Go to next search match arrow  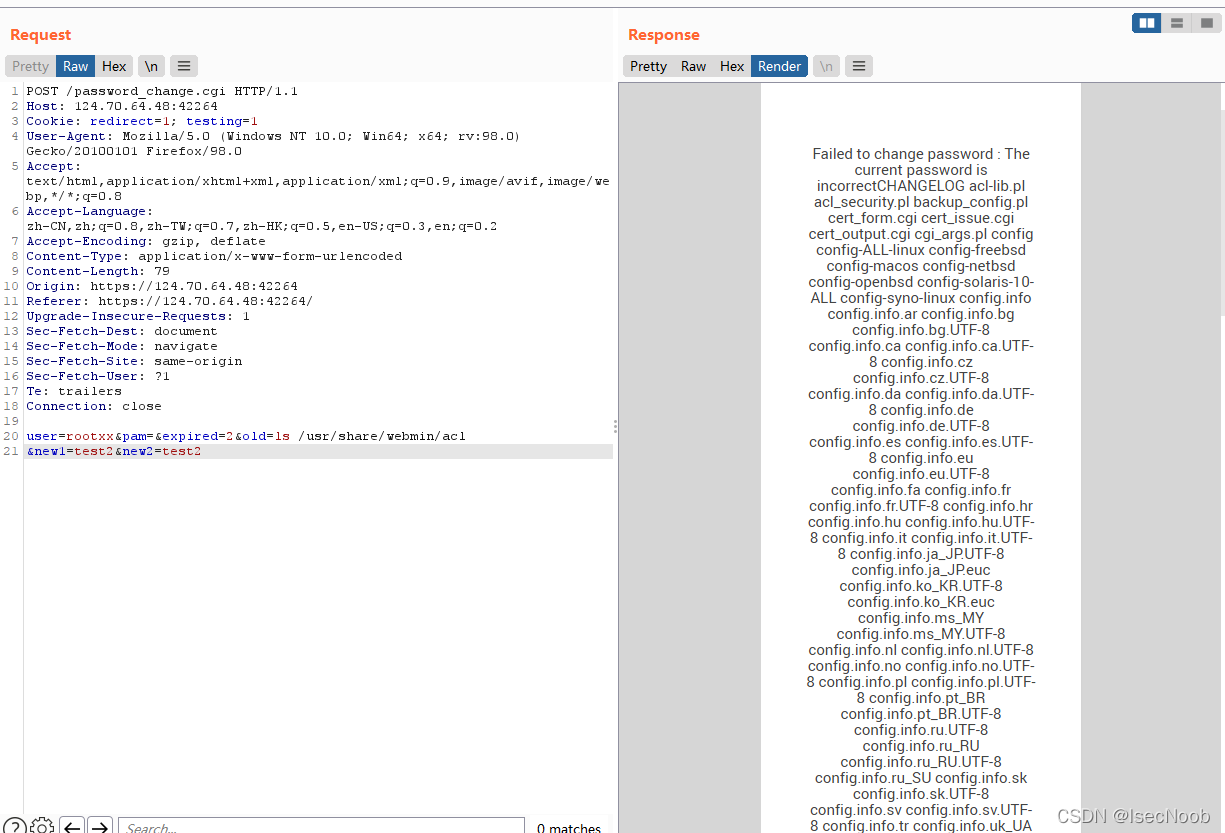pos(99,826)
